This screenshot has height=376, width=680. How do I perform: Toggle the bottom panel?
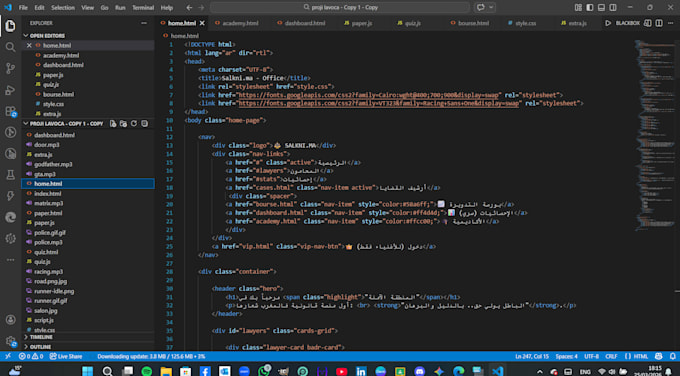[x=601, y=7]
